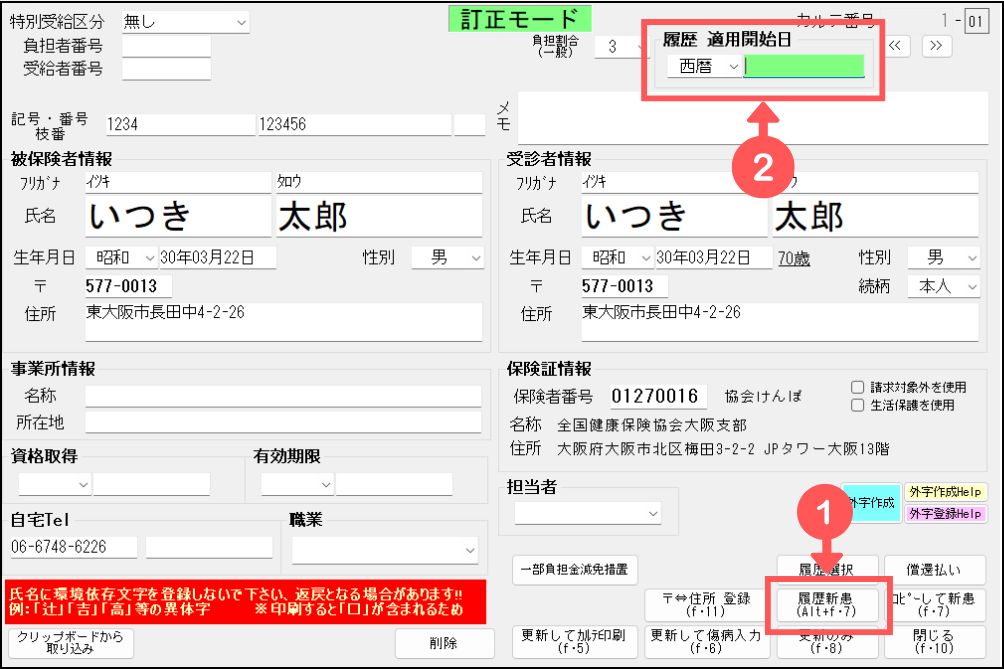
Task: Open the 担当者 dropdown list
Action: 588,513
